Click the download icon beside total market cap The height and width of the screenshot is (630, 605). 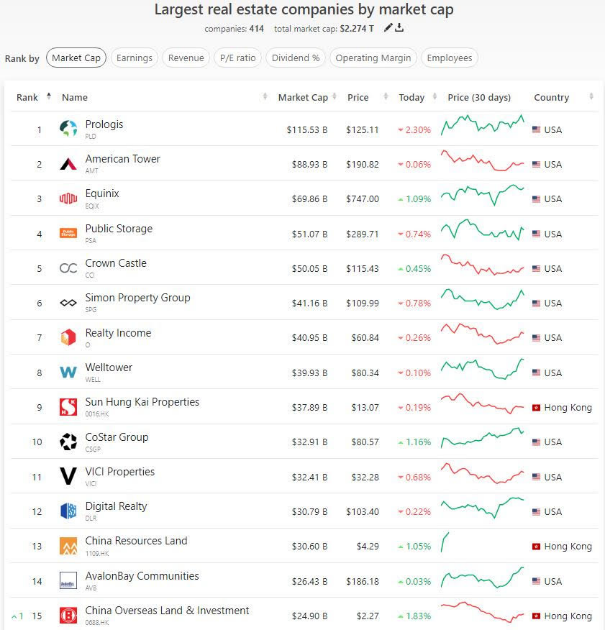click(x=399, y=28)
